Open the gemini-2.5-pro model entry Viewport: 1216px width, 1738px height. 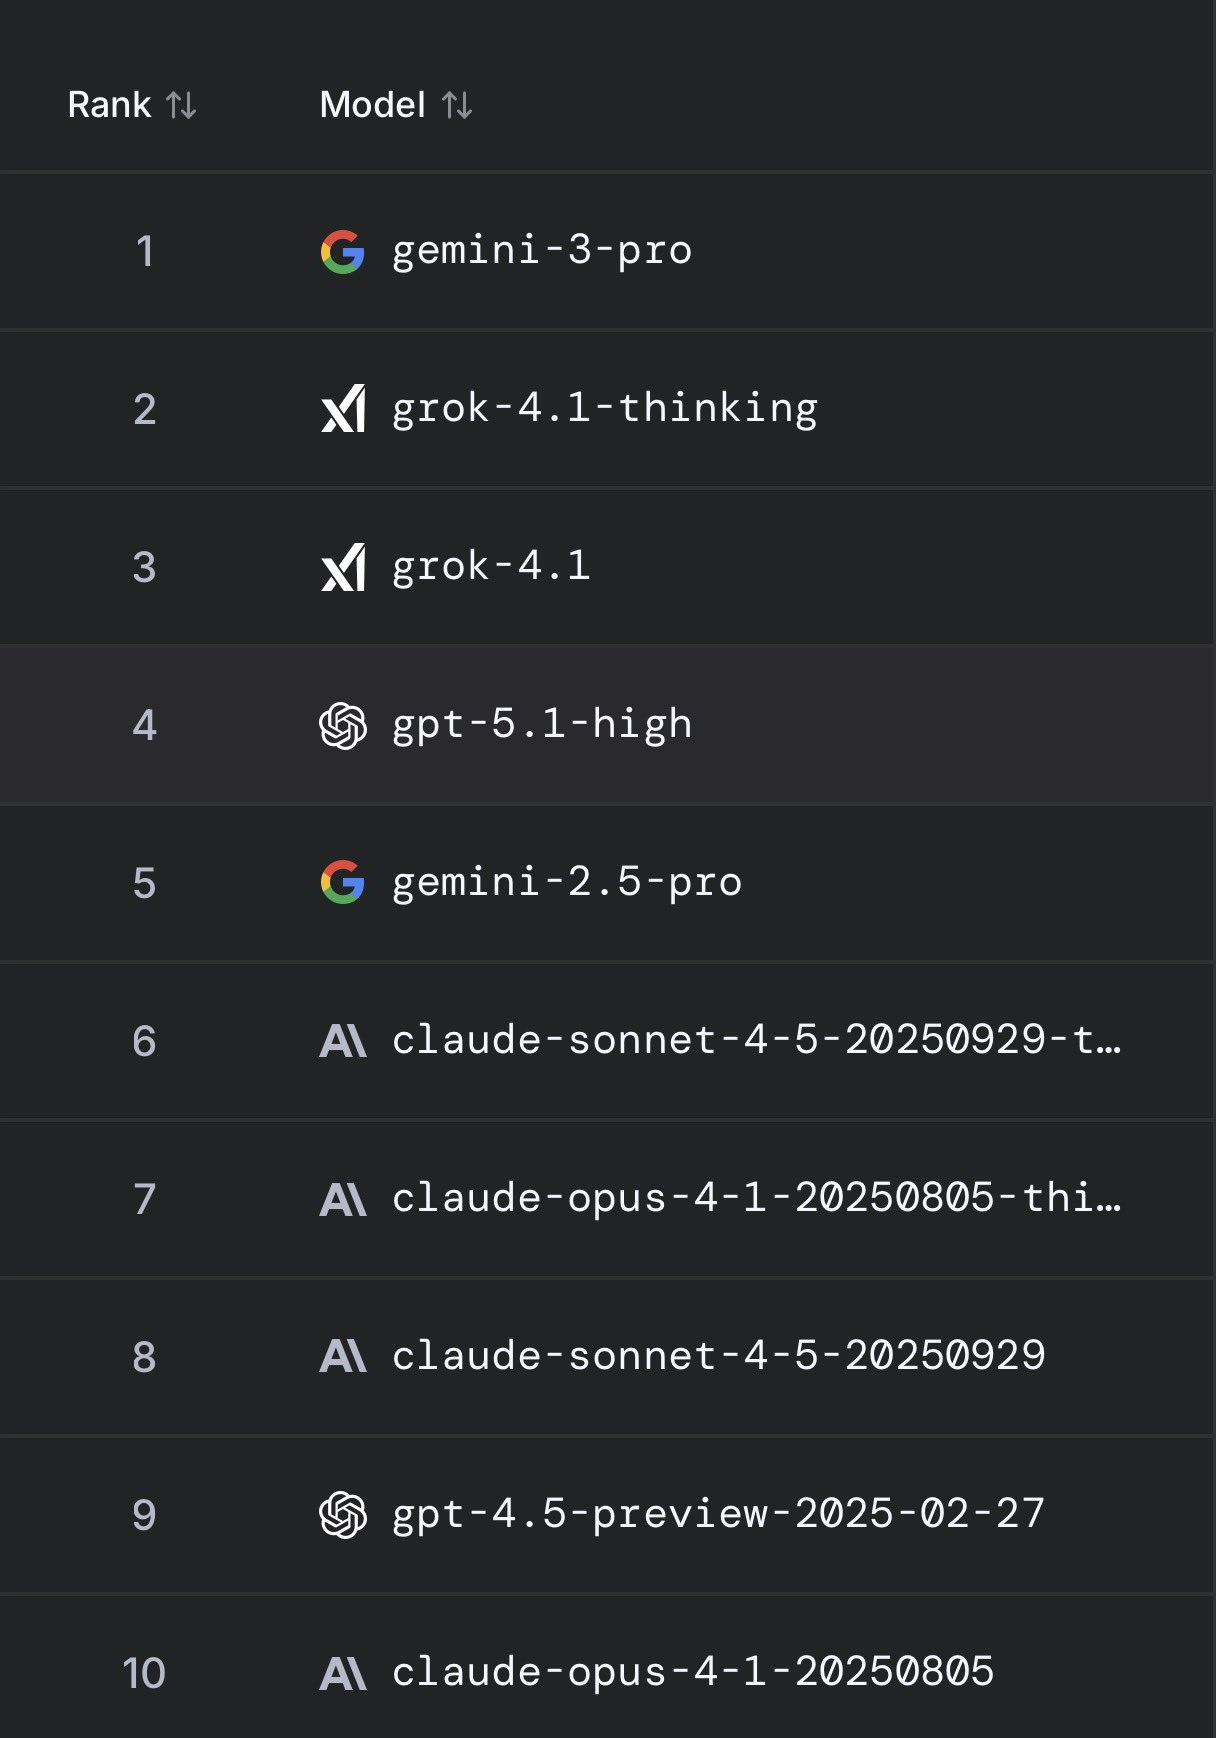(x=567, y=882)
